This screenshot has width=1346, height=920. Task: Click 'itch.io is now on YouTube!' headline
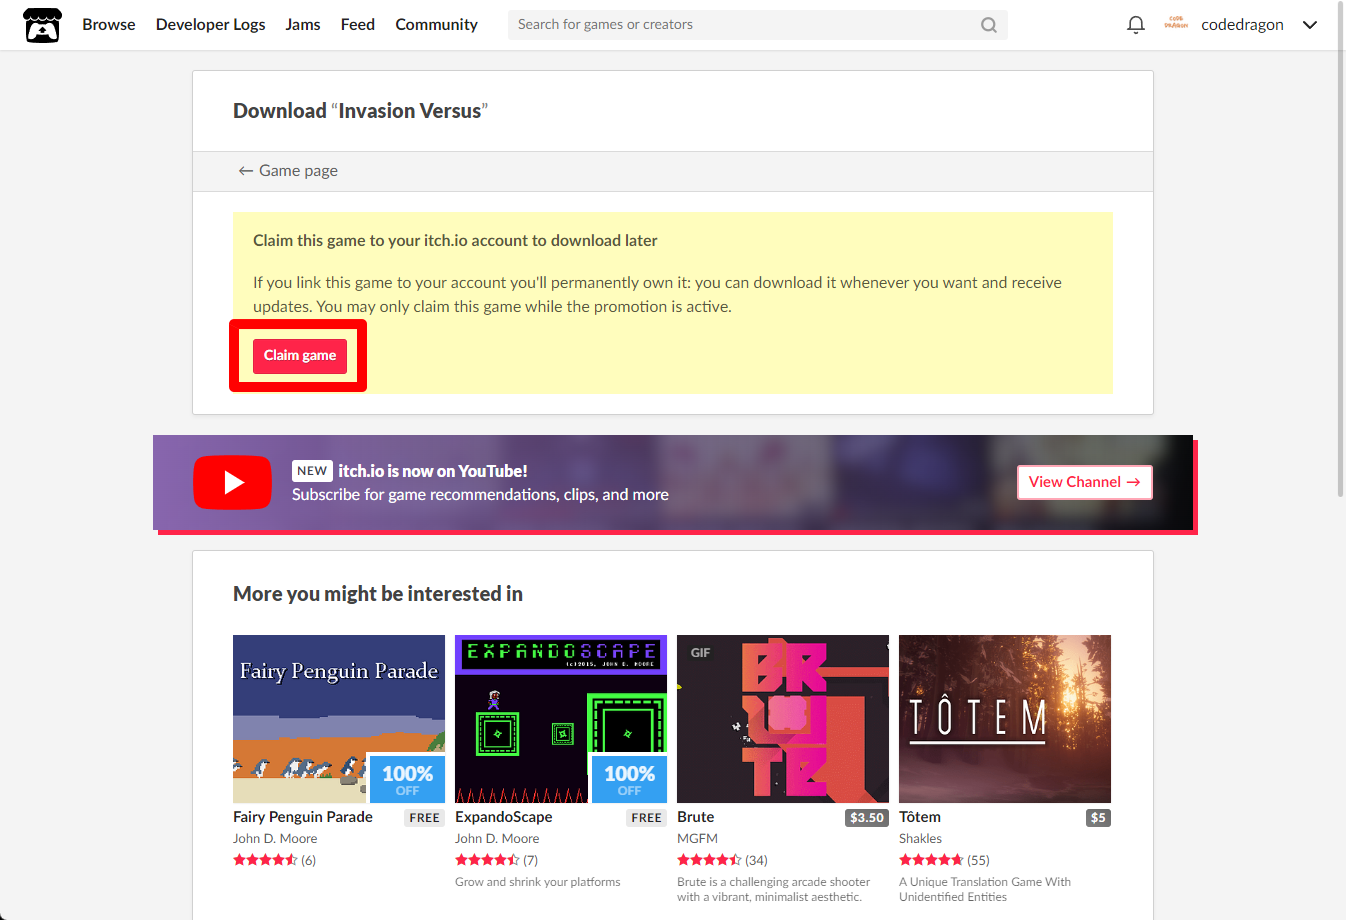click(x=433, y=471)
